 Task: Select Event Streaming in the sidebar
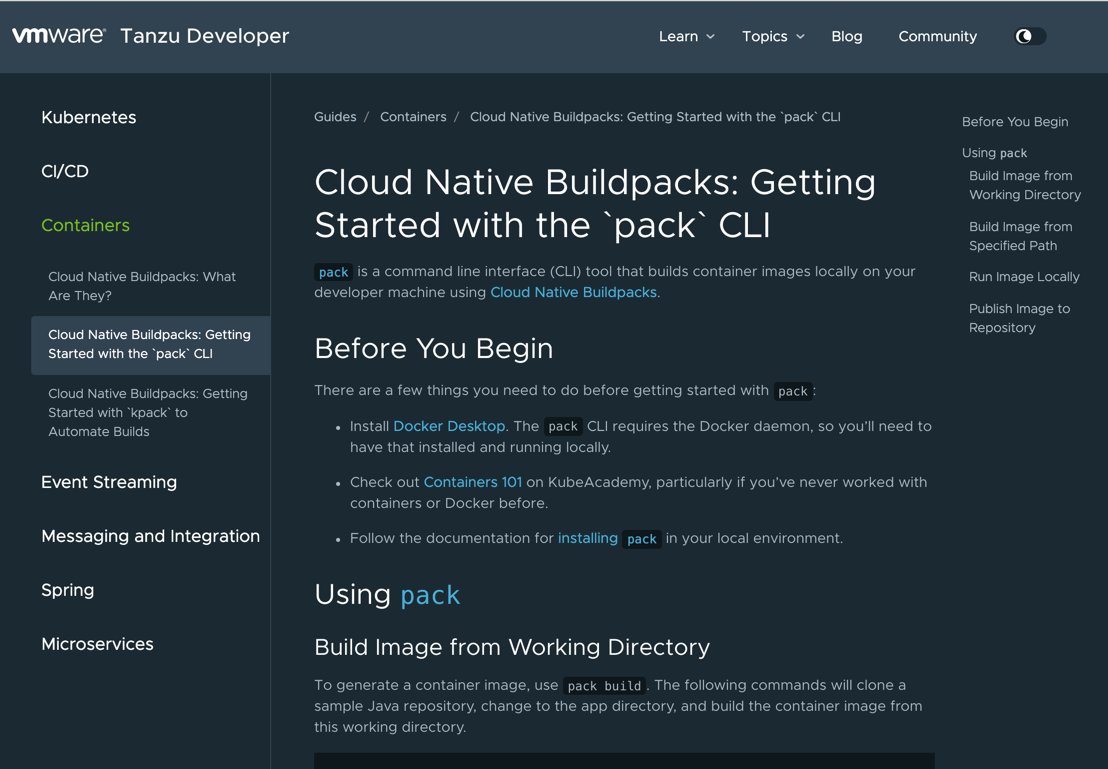point(109,482)
